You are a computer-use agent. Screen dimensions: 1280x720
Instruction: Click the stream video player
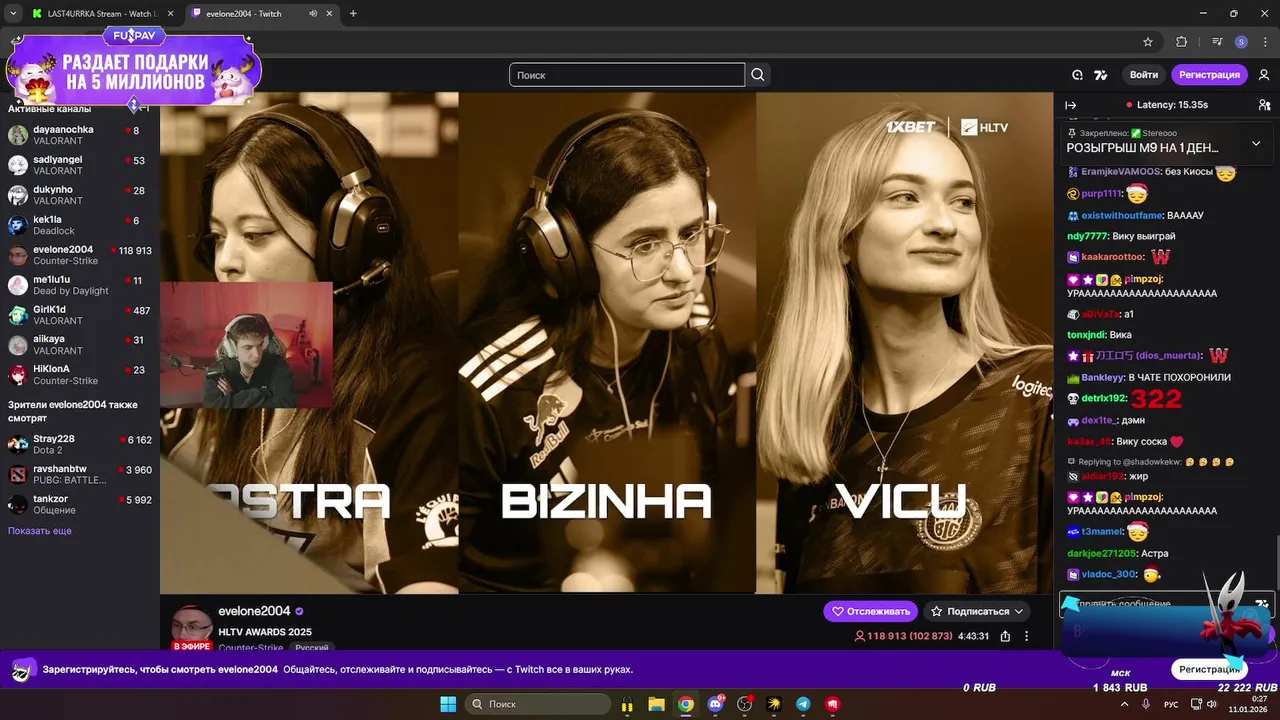pyautogui.click(x=607, y=343)
